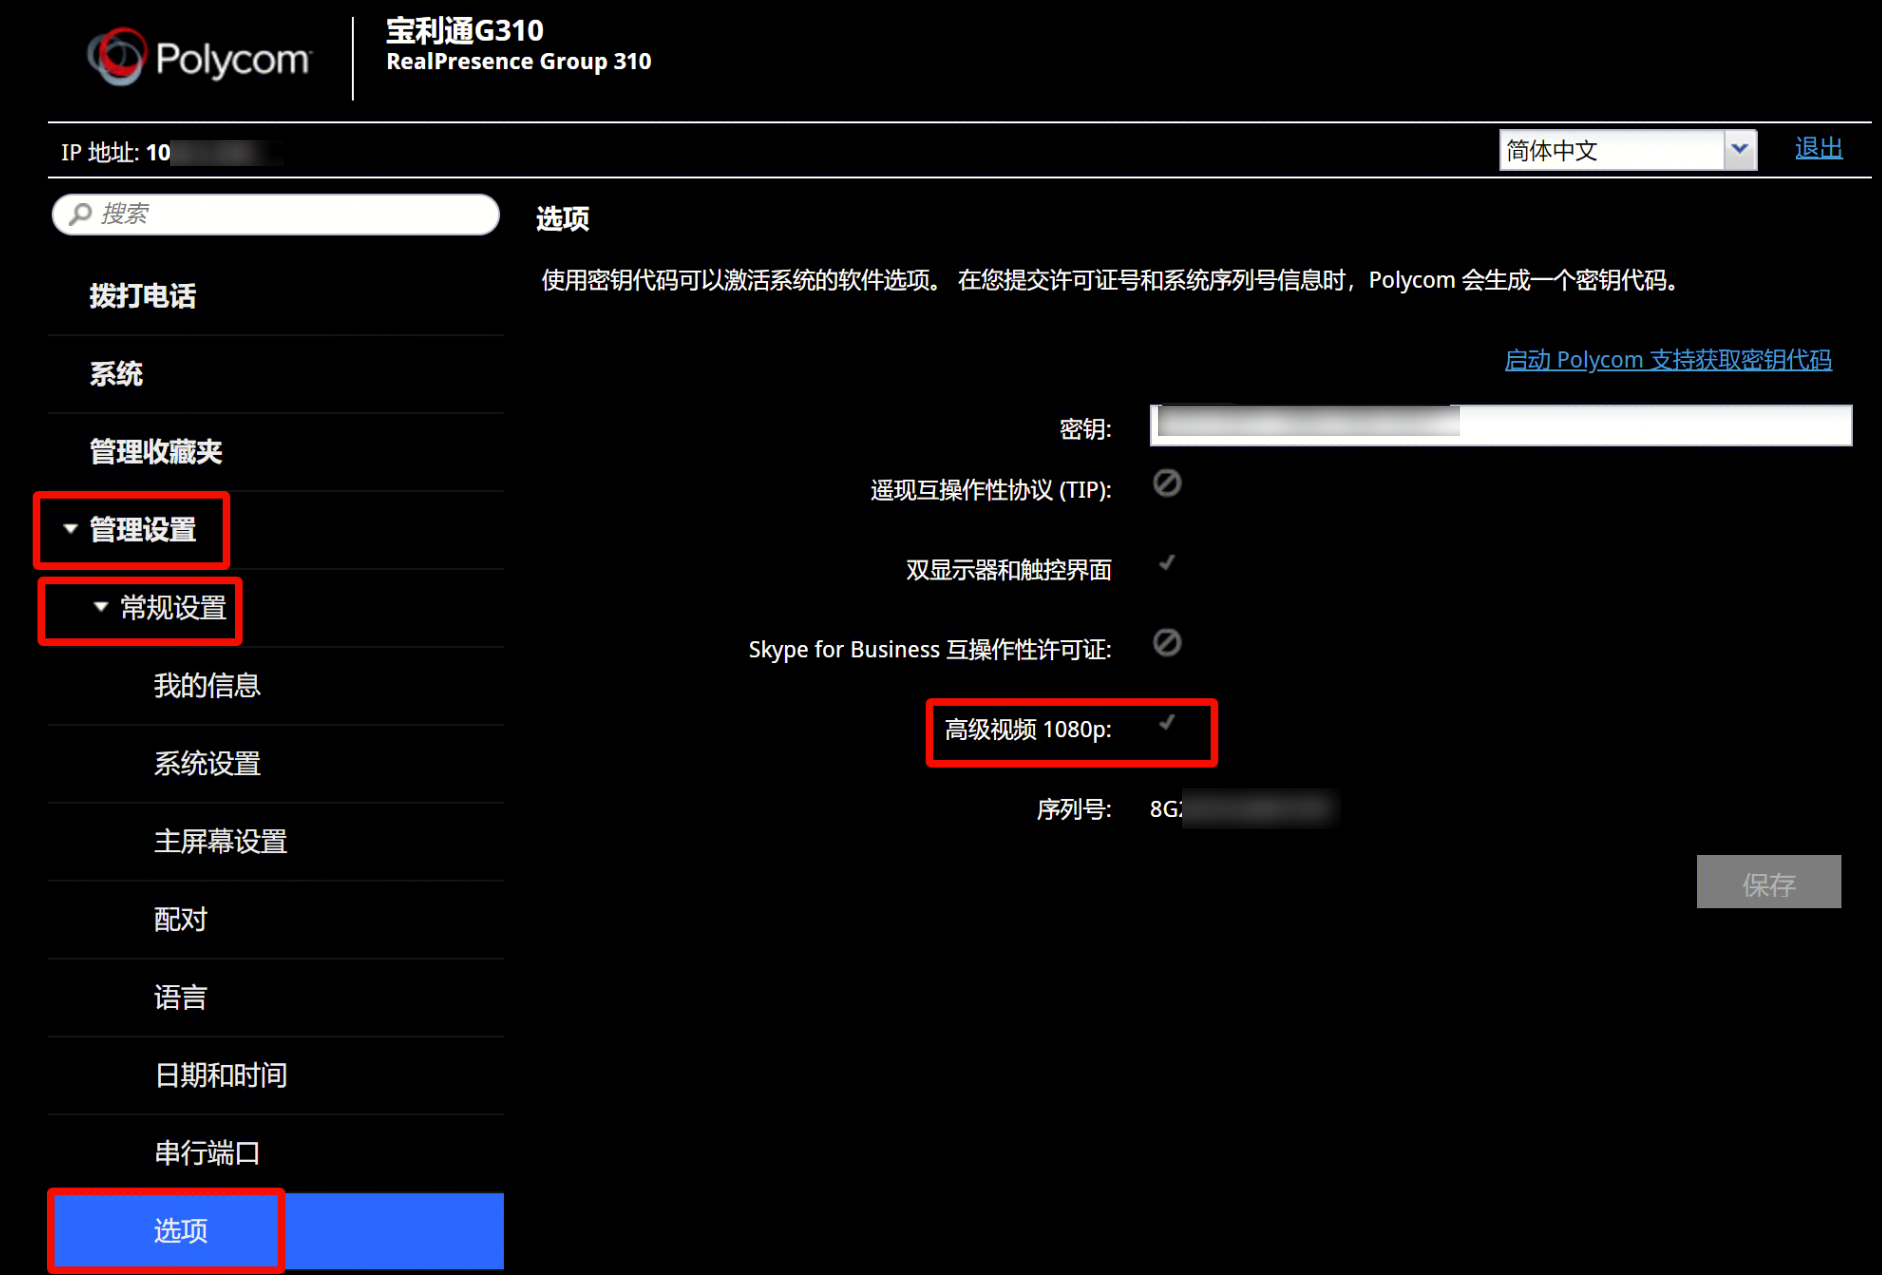Screen dimensions: 1882x1275
Task: Click Skype for Business 互操作性许可证 label
Action: point(930,650)
